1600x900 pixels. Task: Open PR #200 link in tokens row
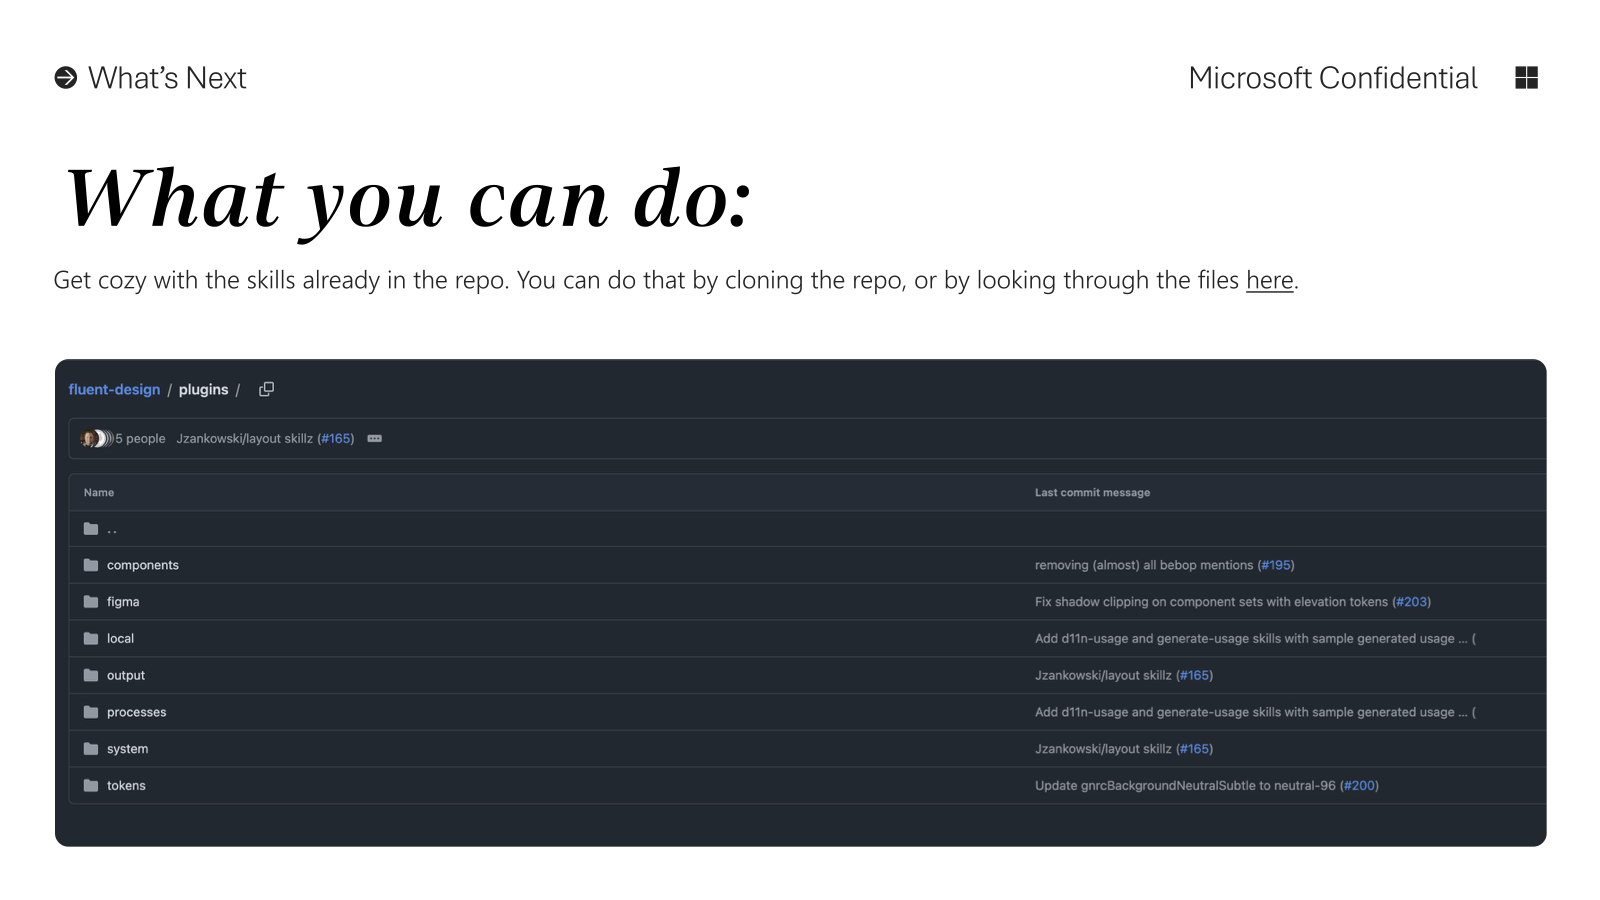pyautogui.click(x=1360, y=785)
